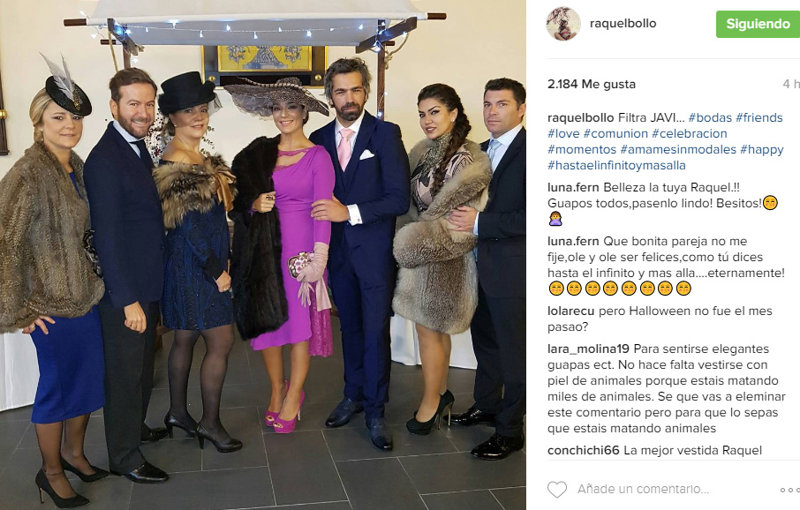Focus the Añade un comentario field
800x510 pixels.
tap(643, 489)
